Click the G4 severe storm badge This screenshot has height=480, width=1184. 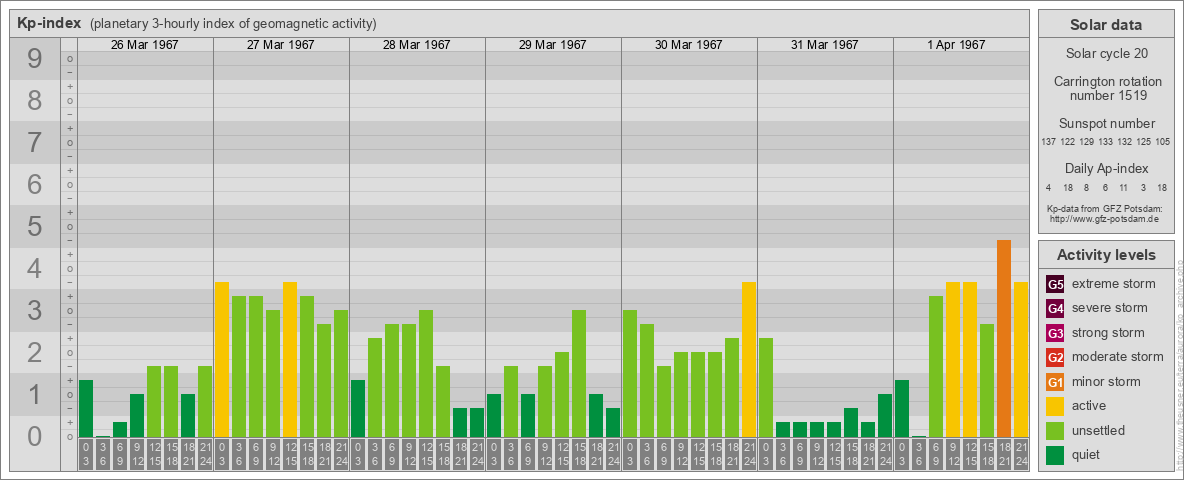pyautogui.click(x=1055, y=308)
